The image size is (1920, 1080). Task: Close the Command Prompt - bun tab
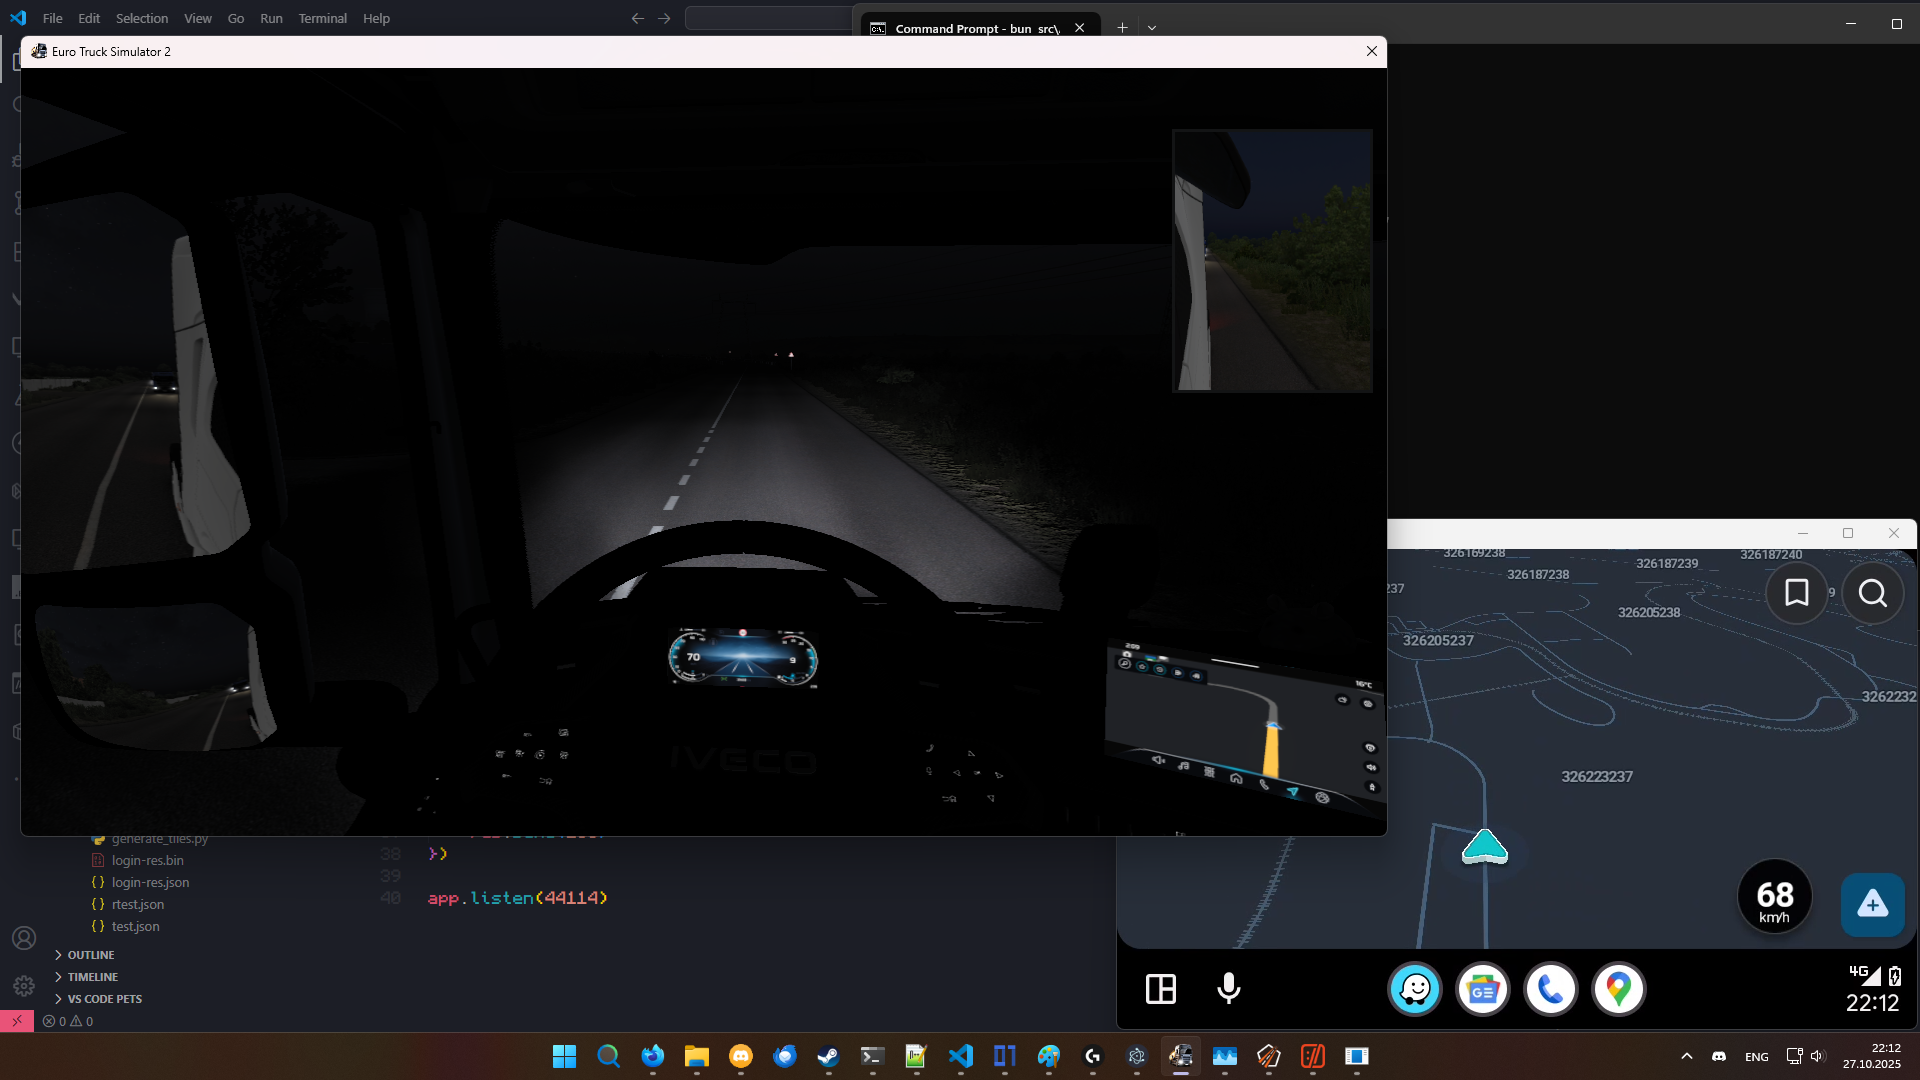pyautogui.click(x=1079, y=28)
